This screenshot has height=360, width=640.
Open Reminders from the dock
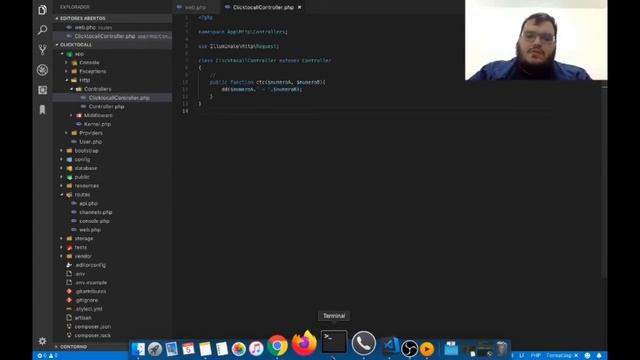pos(222,349)
